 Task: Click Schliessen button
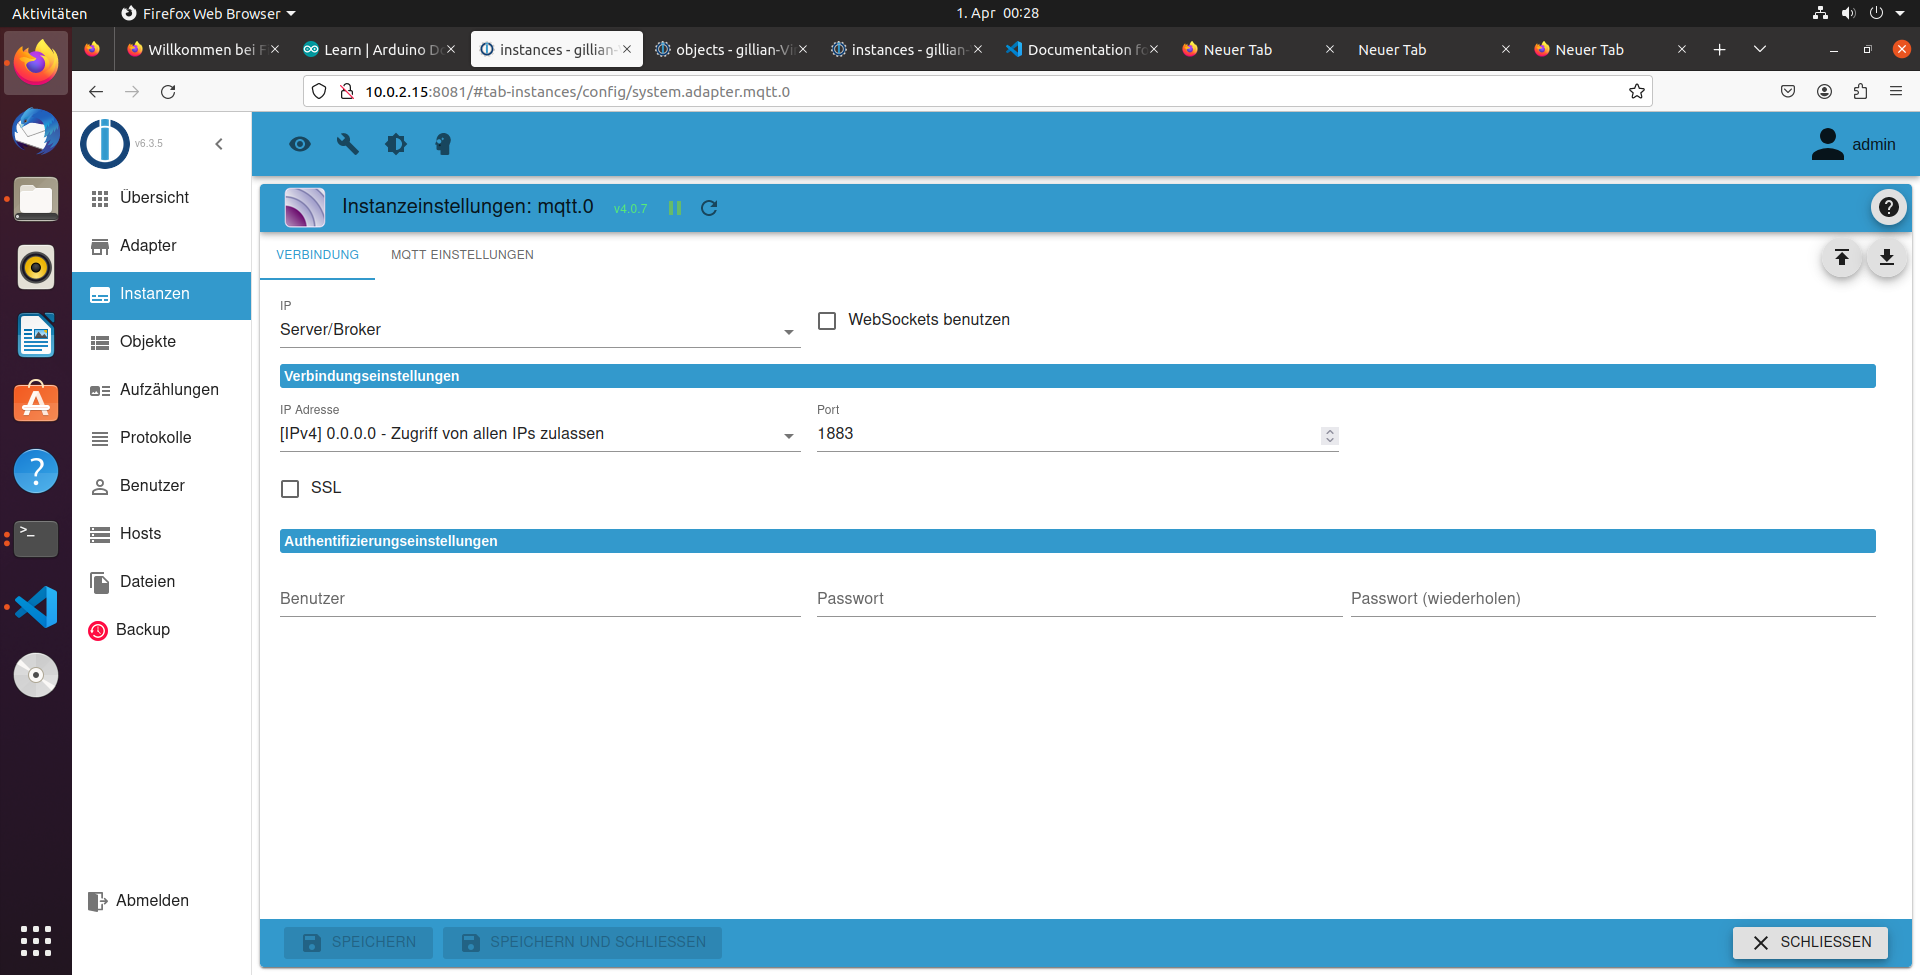[x=1810, y=942]
